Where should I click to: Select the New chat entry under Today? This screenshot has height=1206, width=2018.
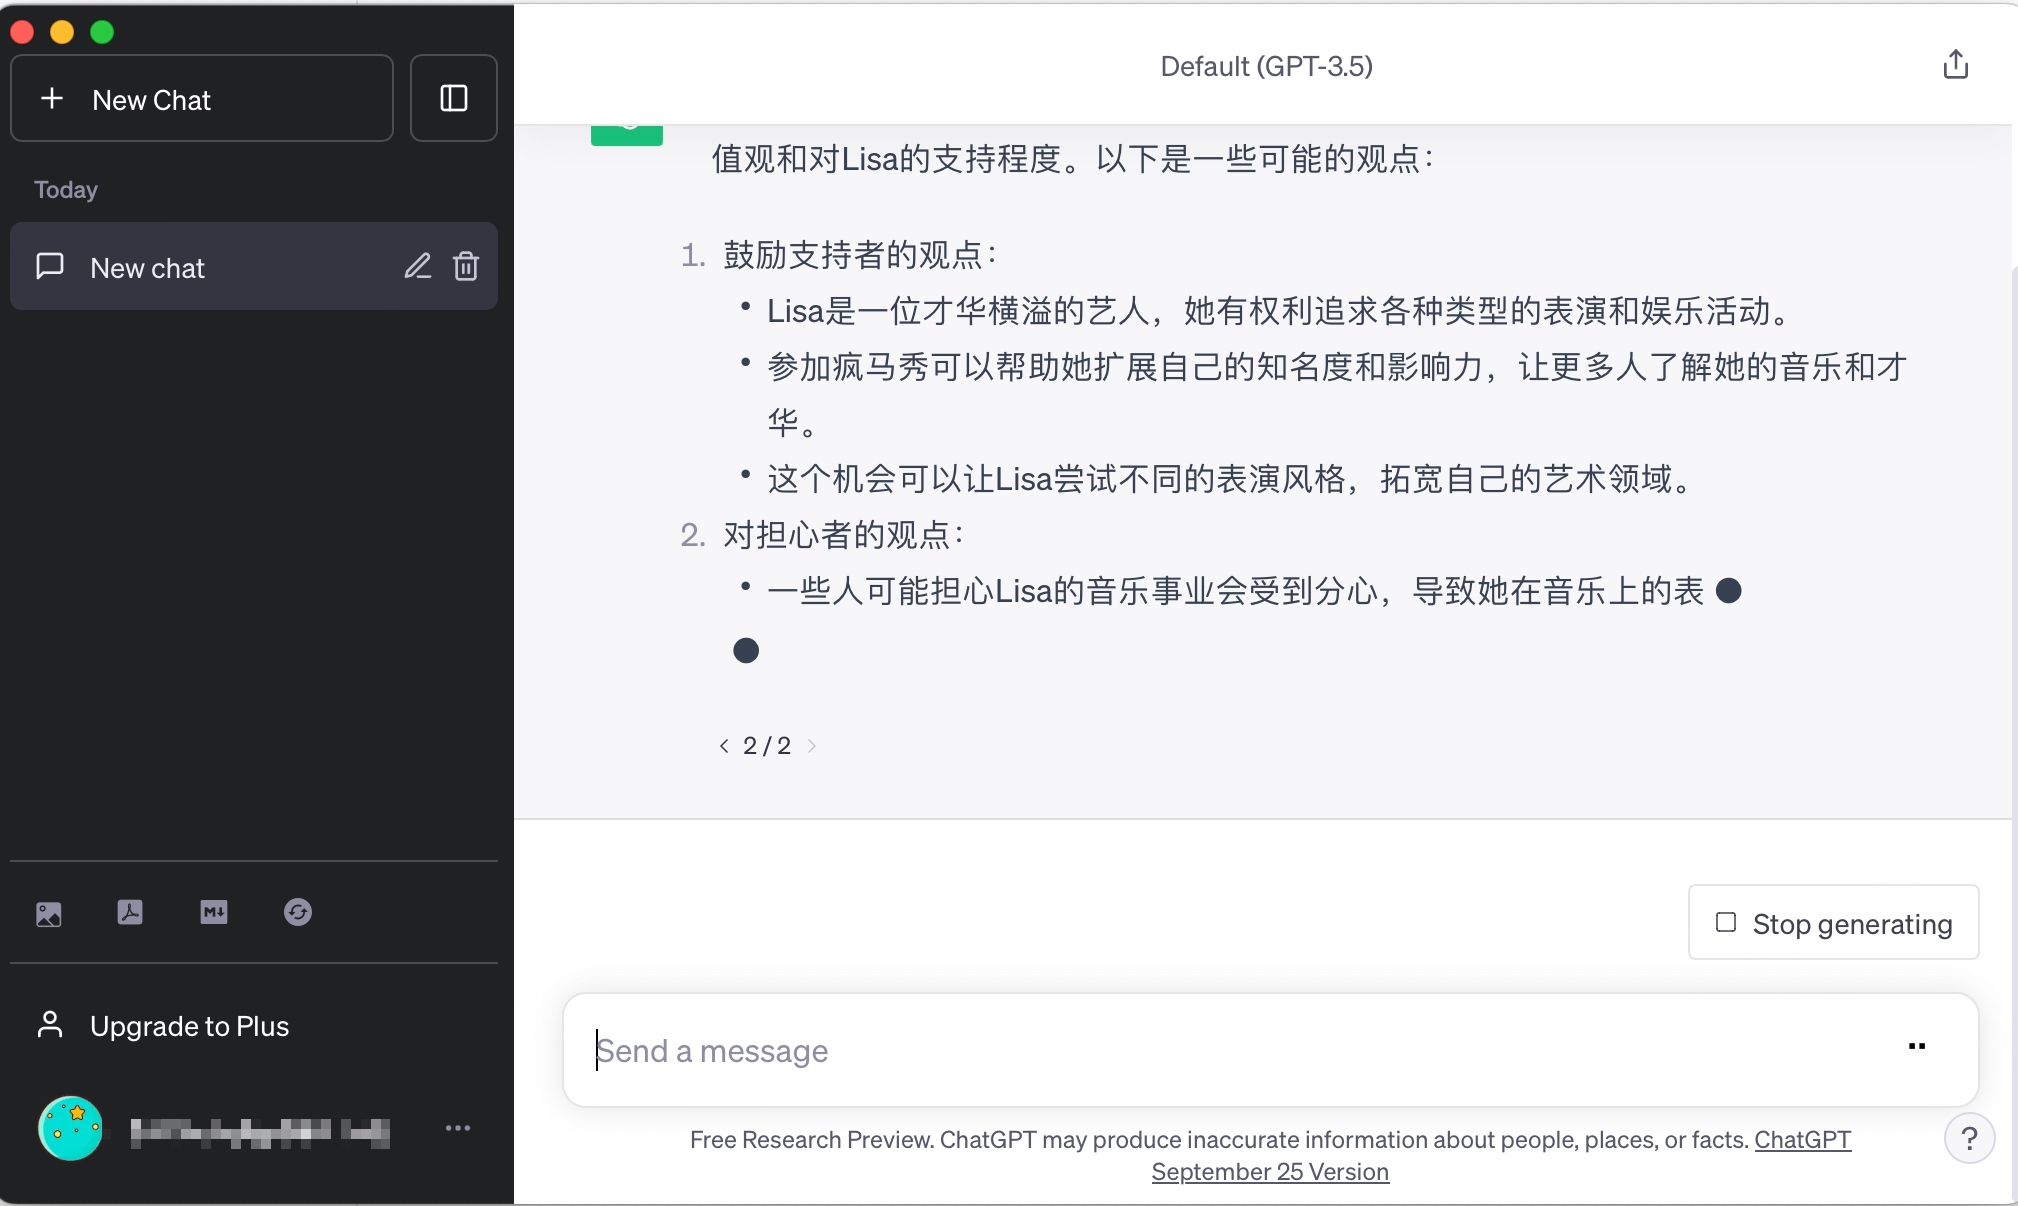pos(148,266)
